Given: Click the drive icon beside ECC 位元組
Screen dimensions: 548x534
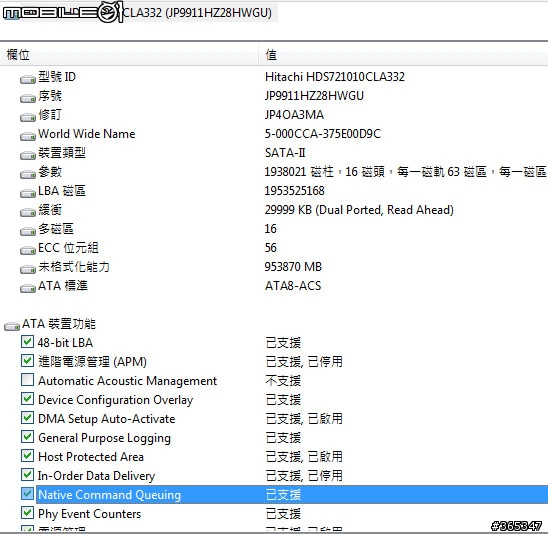Looking at the screenshot, I should coord(28,251).
